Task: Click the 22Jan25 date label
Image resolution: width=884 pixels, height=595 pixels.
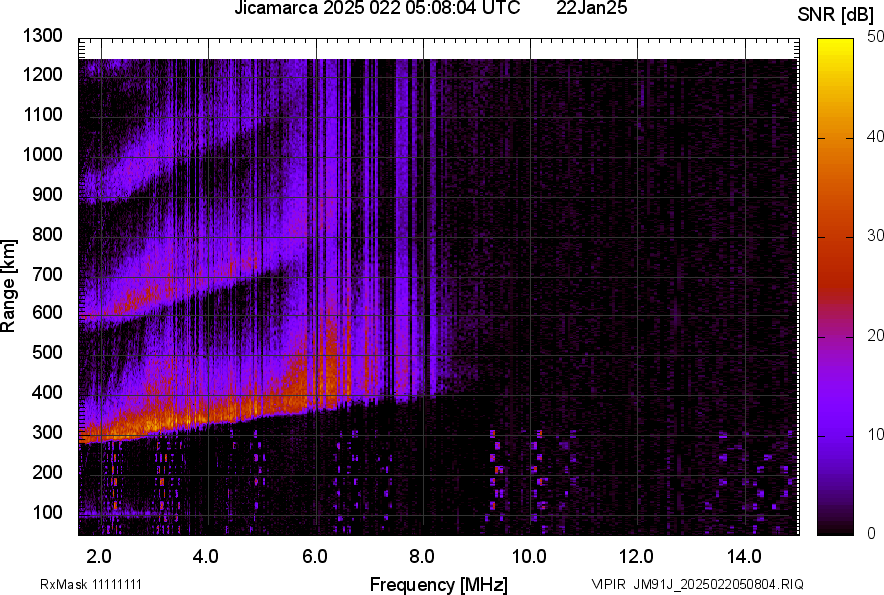Action: pyautogui.click(x=591, y=9)
